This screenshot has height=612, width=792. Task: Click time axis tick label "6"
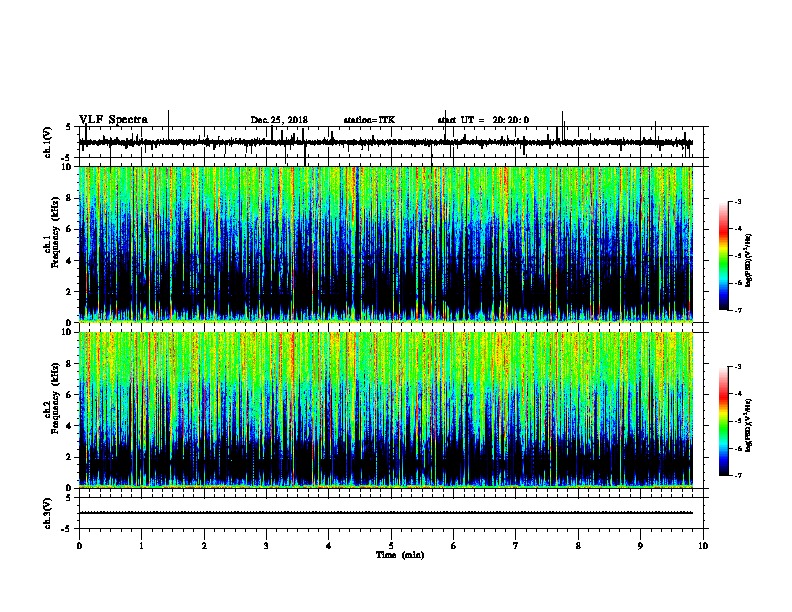click(x=454, y=546)
